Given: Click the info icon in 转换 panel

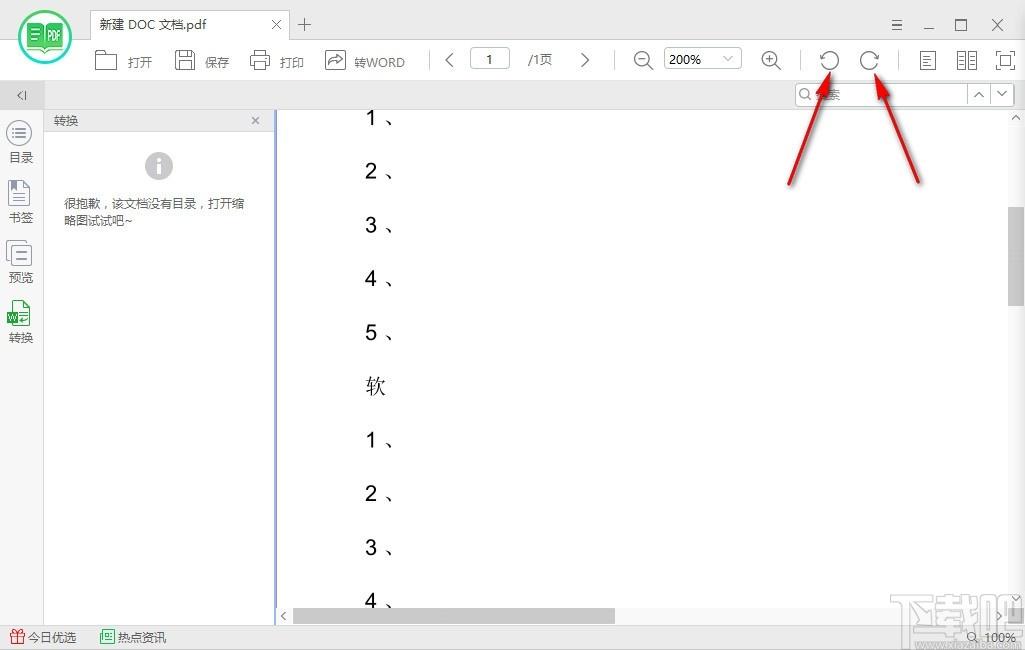Looking at the screenshot, I should point(159,166).
